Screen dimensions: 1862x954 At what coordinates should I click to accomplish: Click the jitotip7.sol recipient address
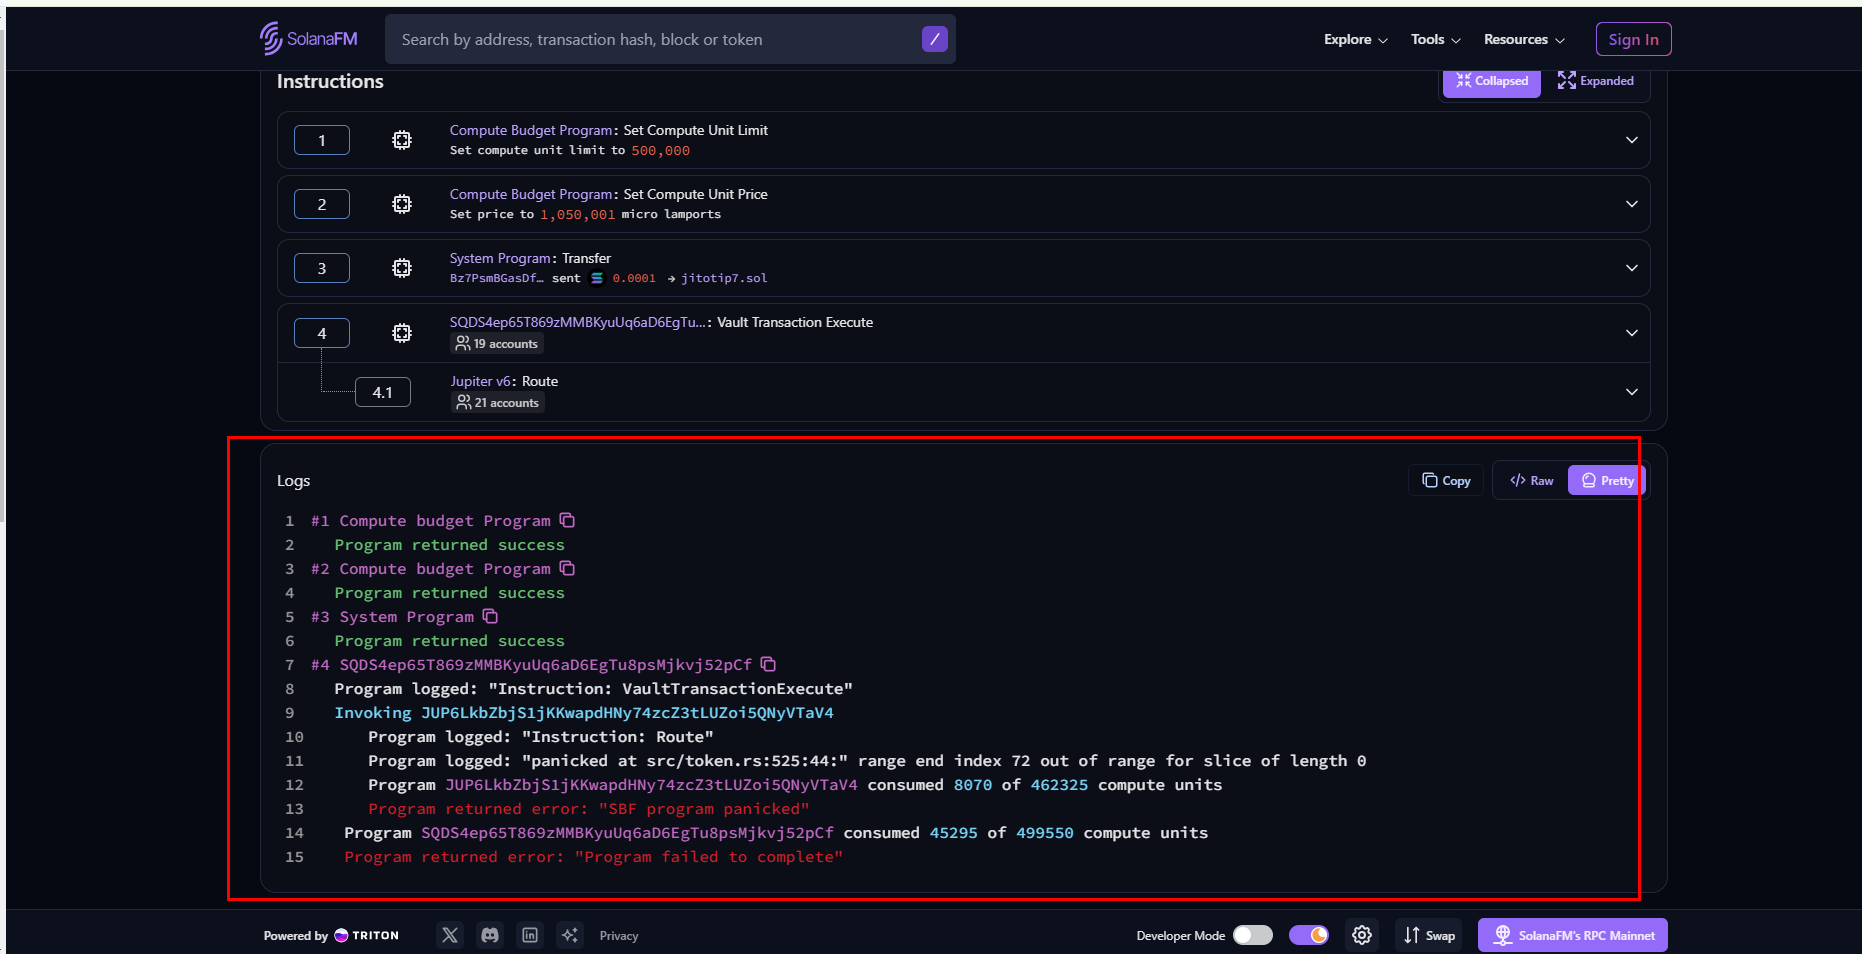724,278
